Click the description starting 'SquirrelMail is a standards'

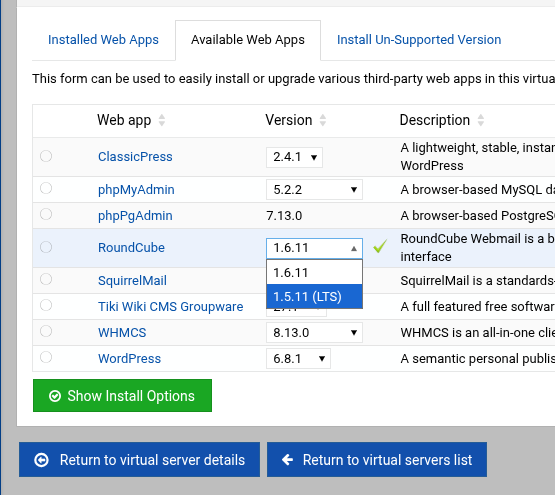click(x=477, y=281)
